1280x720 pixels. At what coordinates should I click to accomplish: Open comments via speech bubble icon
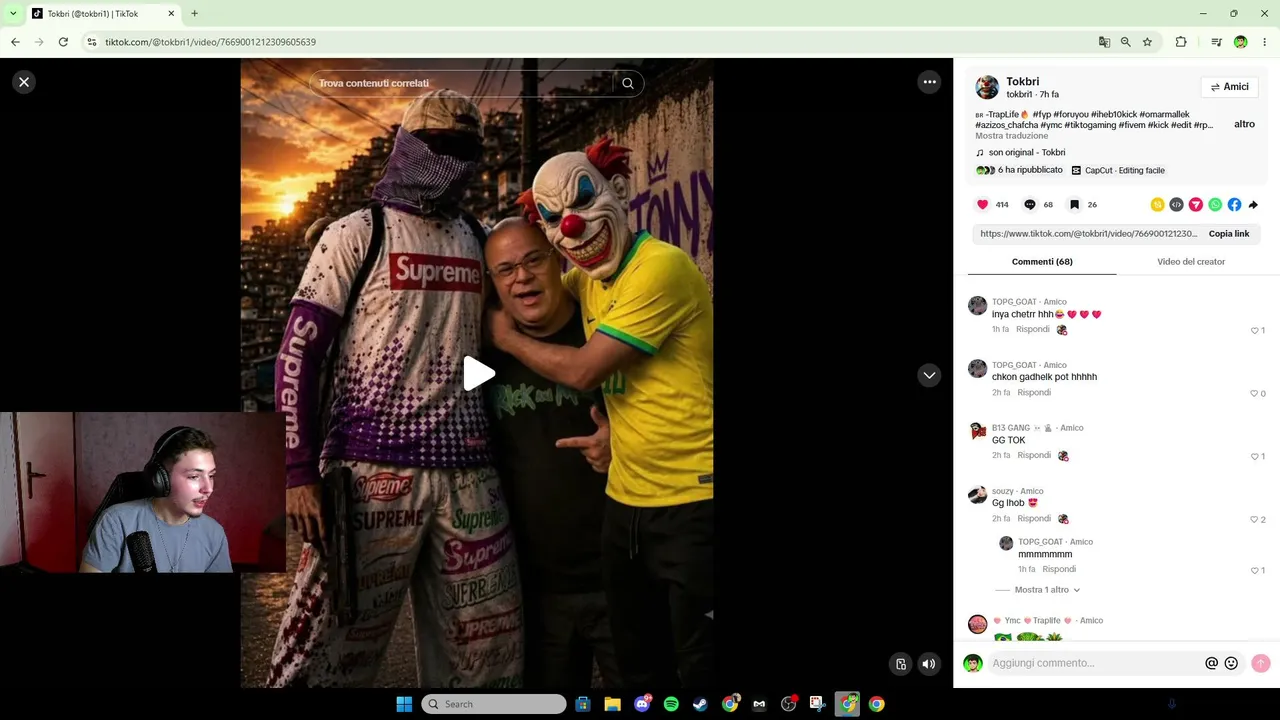1029,204
